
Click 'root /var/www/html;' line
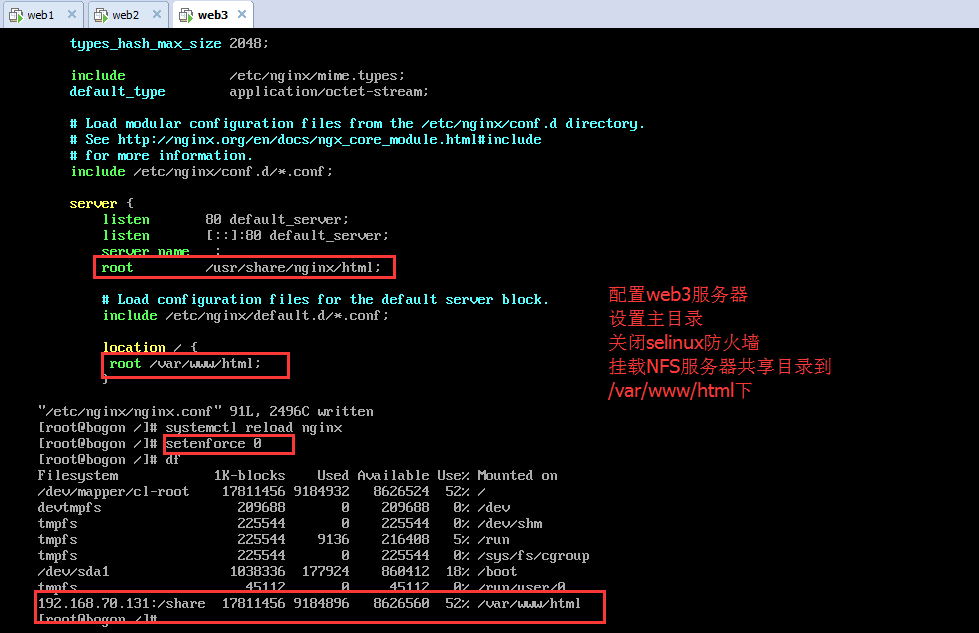point(185,364)
